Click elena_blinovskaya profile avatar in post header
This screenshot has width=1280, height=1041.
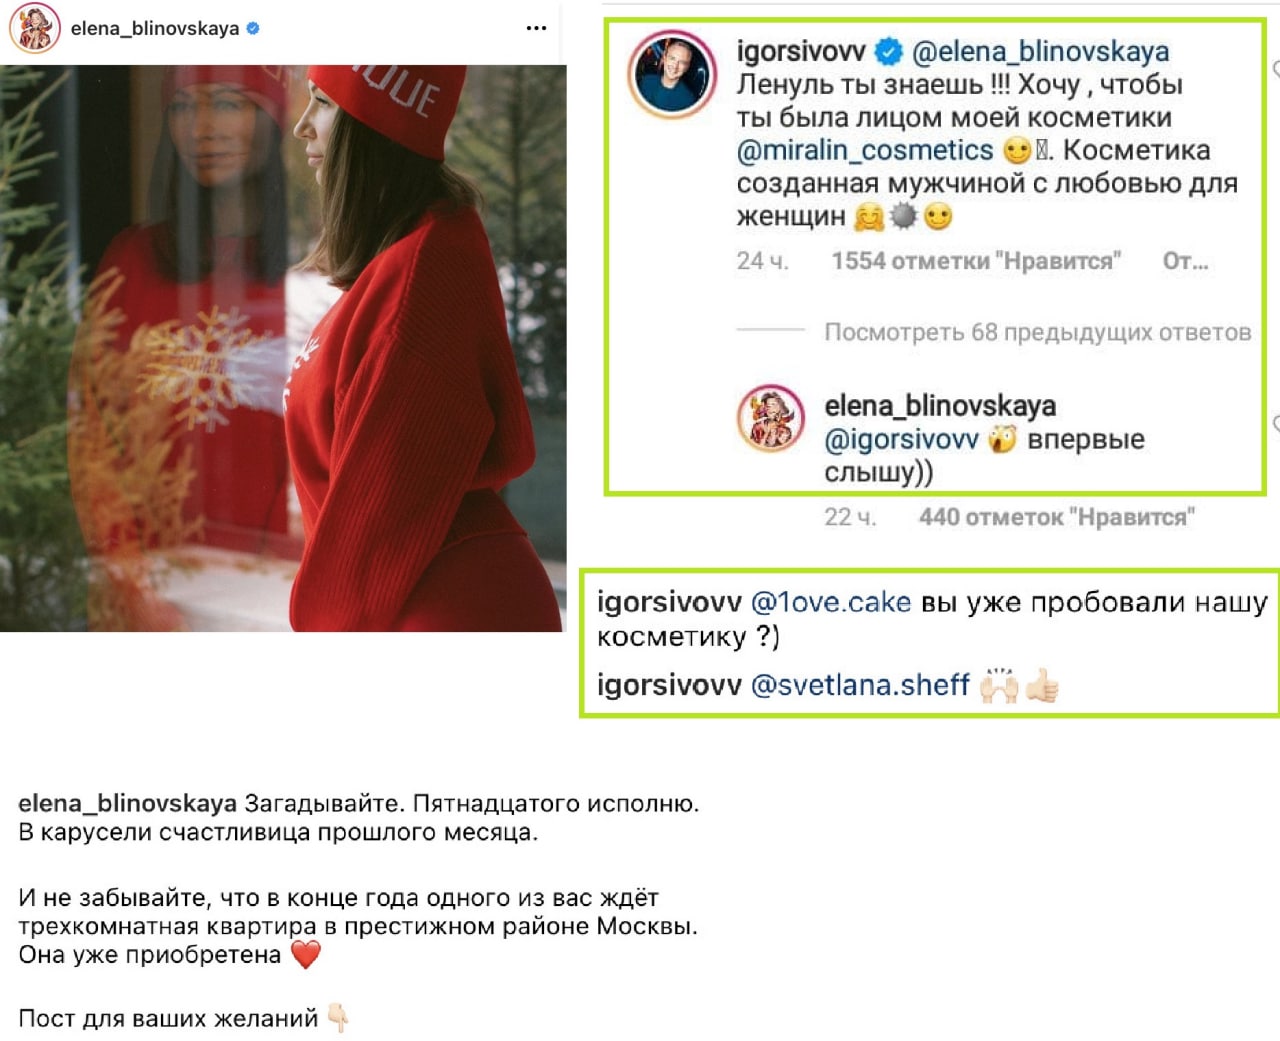pyautogui.click(x=35, y=28)
